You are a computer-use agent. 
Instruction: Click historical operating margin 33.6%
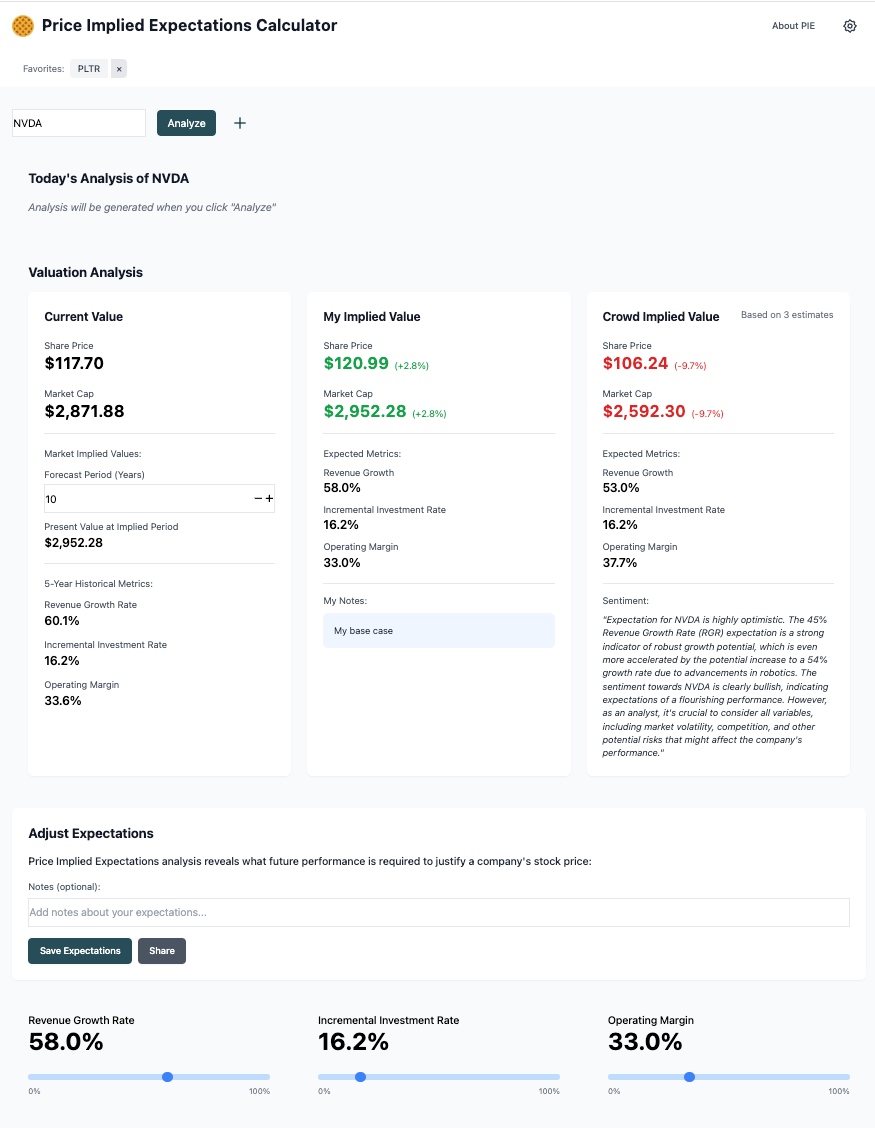point(63,701)
